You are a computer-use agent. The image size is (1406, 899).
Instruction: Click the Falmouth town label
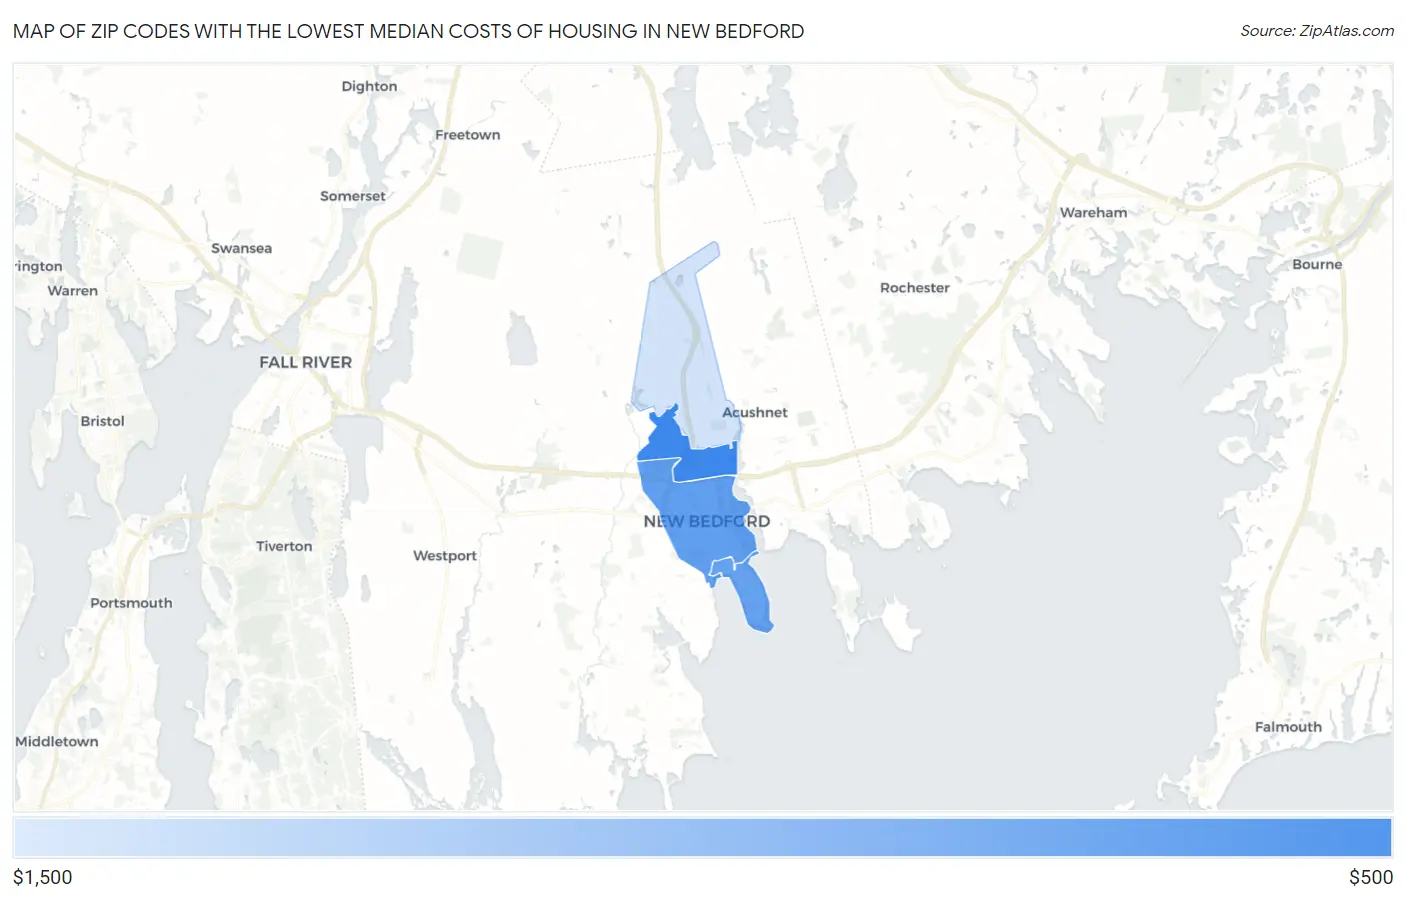tap(1288, 727)
